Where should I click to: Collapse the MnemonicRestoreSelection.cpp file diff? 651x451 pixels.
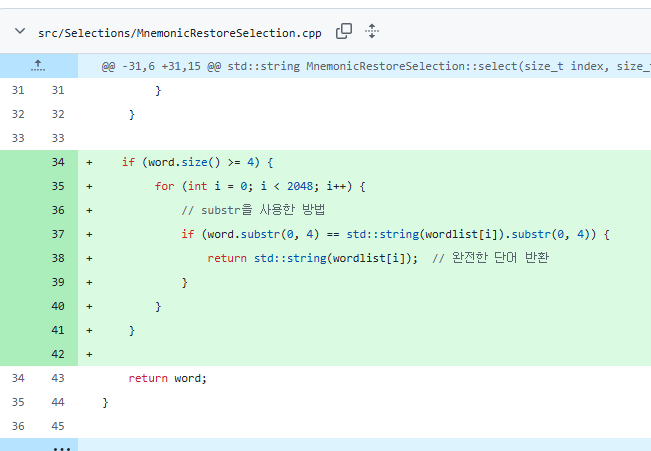20,31
